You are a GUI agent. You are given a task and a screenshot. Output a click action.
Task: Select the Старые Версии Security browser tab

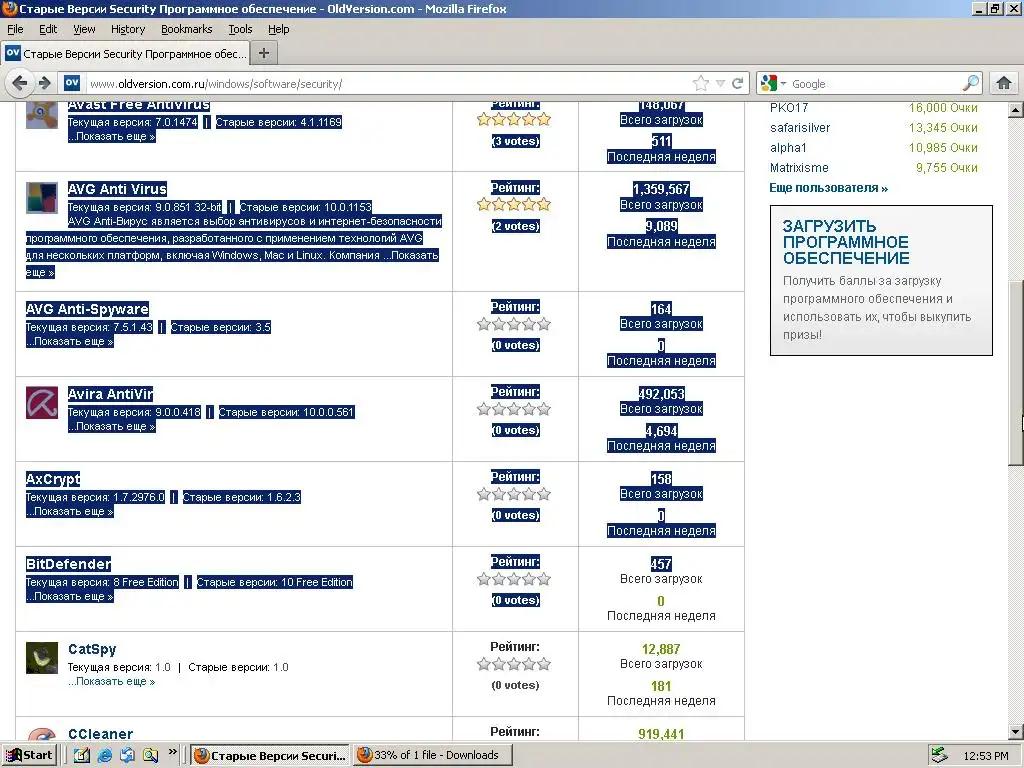tap(126, 54)
